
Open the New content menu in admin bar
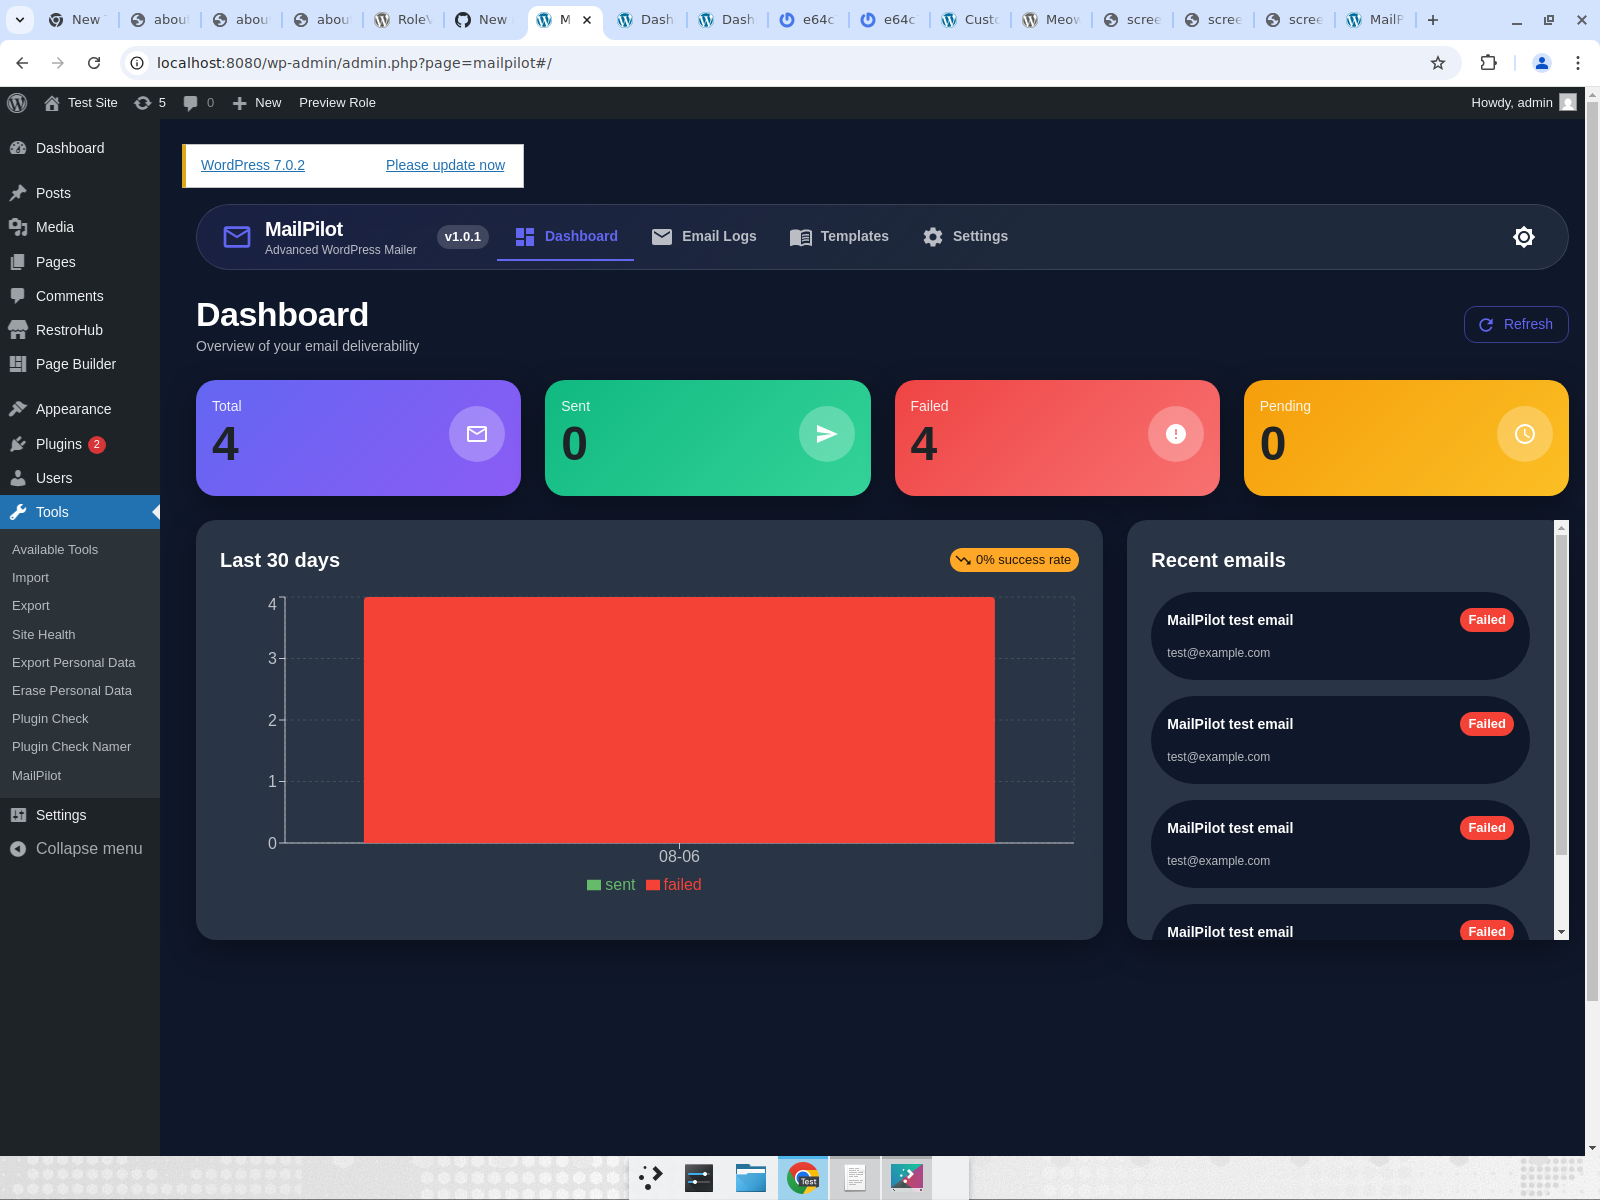(257, 103)
